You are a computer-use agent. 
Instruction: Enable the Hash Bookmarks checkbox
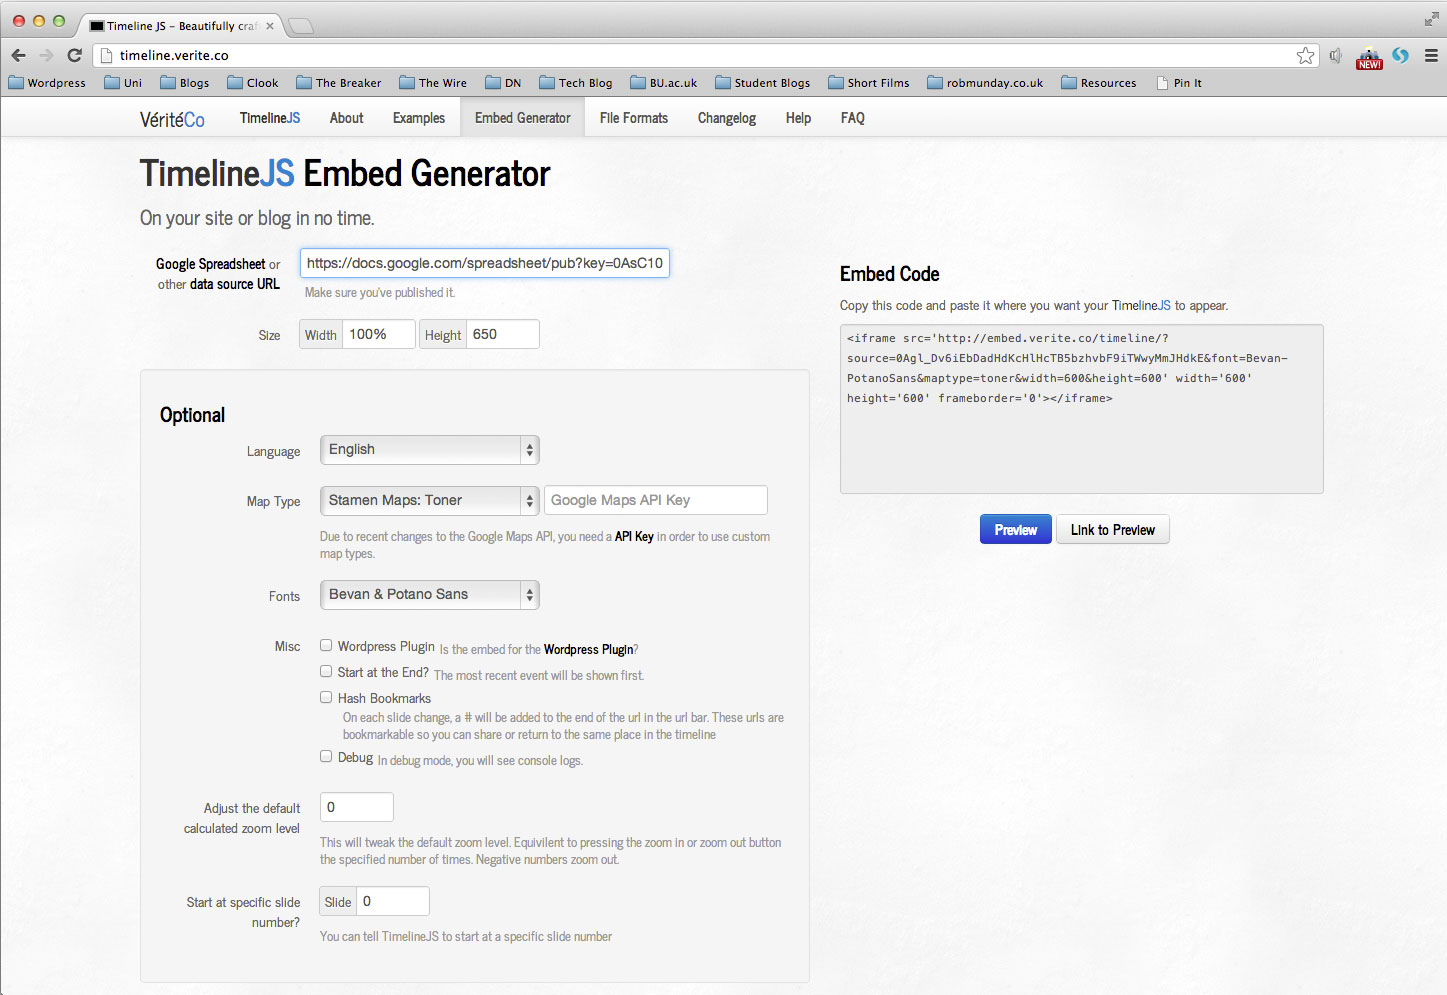pos(326,697)
